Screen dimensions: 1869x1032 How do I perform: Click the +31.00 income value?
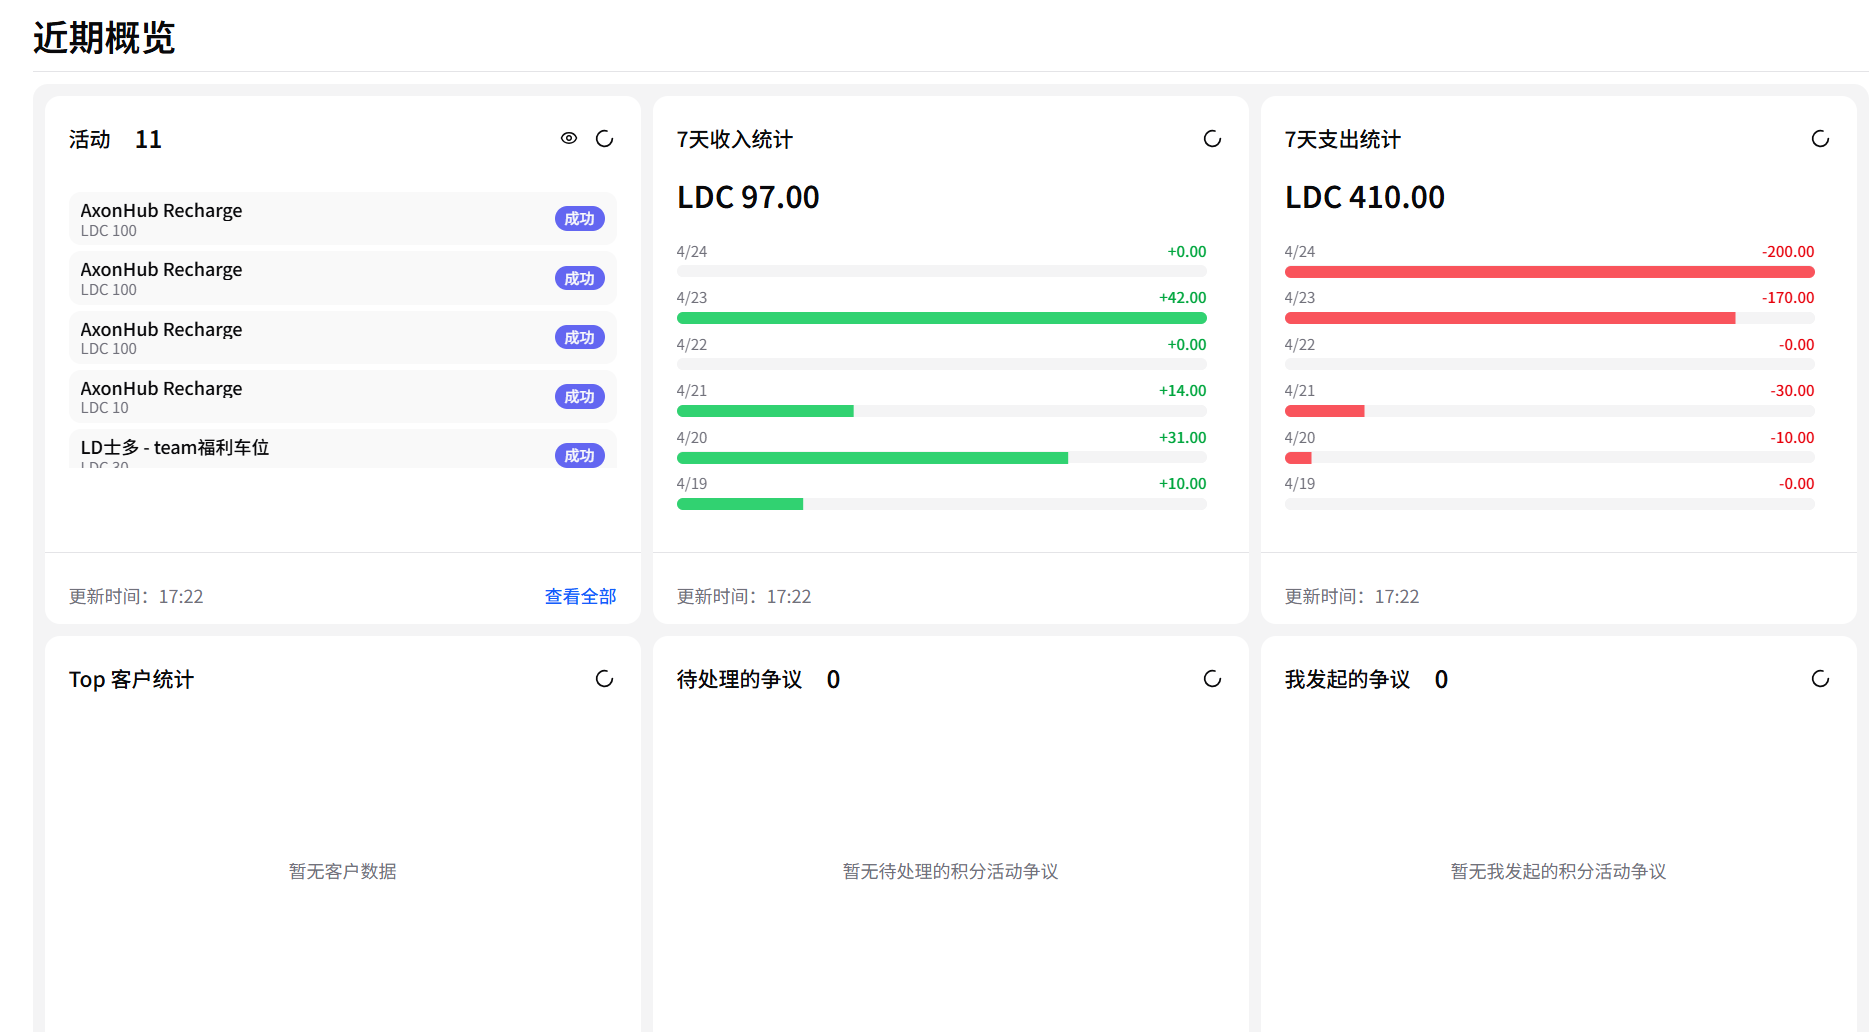1183,438
